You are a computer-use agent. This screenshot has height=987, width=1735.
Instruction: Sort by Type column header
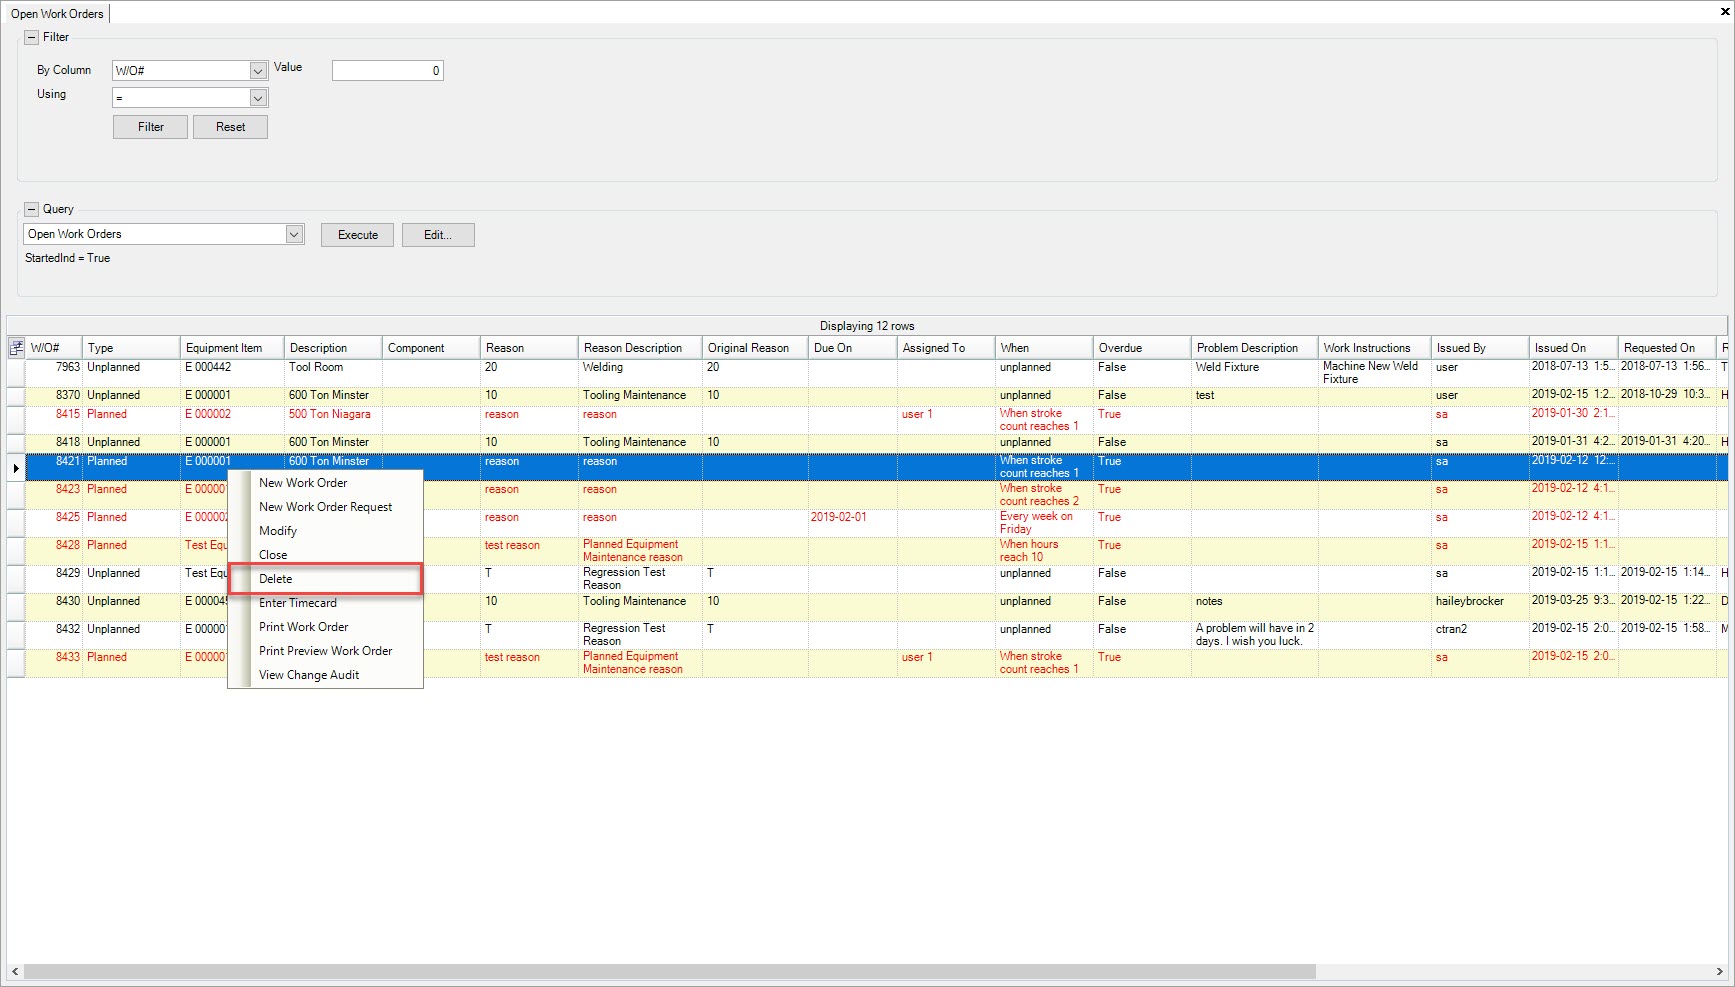(131, 348)
